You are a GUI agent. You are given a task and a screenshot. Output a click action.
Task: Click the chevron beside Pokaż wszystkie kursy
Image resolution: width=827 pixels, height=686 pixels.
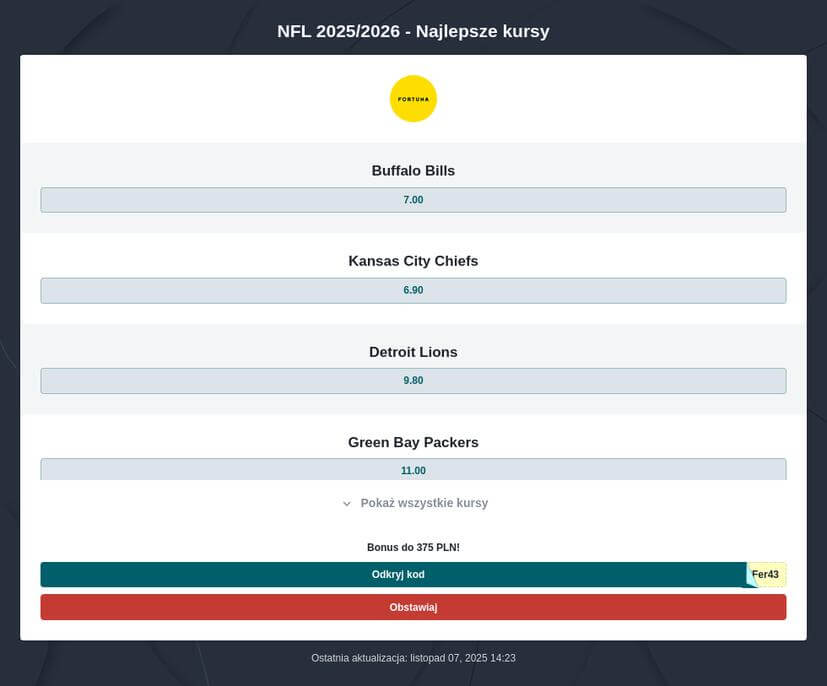click(347, 504)
